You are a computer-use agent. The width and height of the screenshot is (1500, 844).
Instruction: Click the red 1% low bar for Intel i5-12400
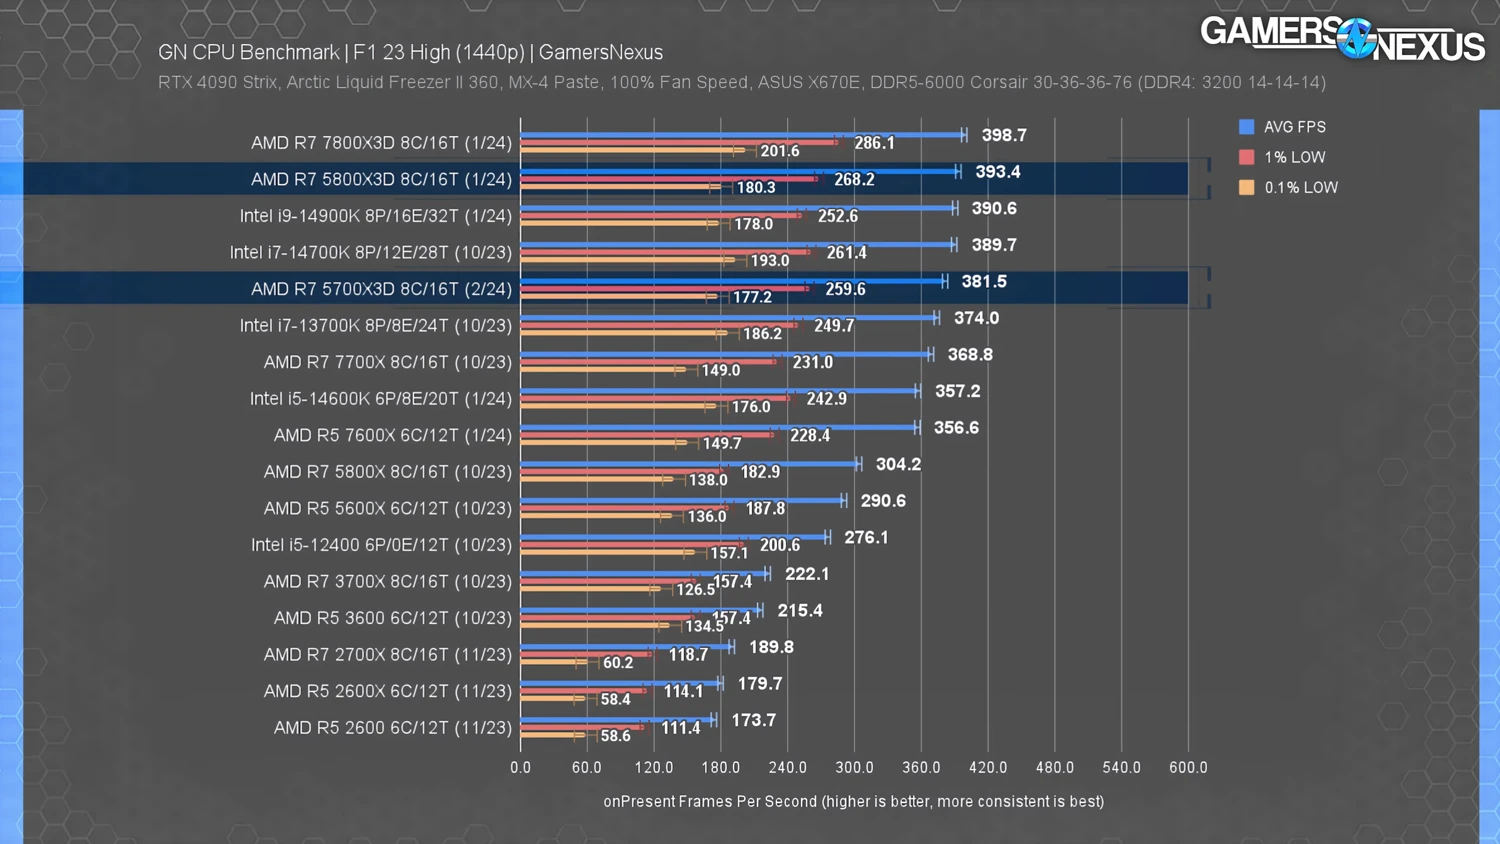pos(632,545)
